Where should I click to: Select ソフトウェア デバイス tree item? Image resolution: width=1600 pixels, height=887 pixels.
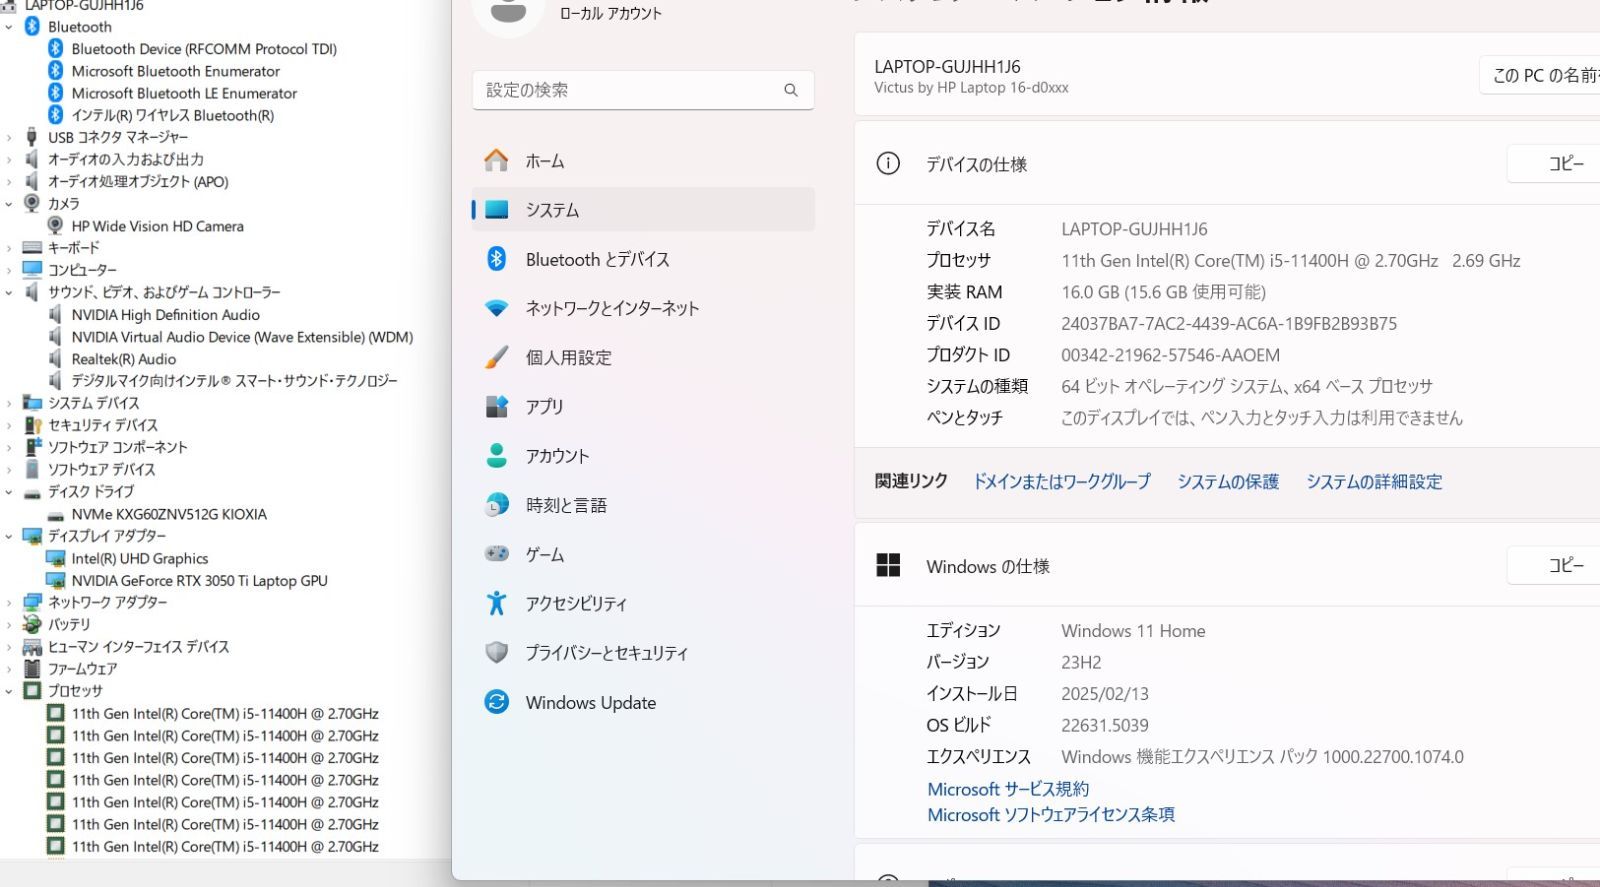click(x=102, y=469)
